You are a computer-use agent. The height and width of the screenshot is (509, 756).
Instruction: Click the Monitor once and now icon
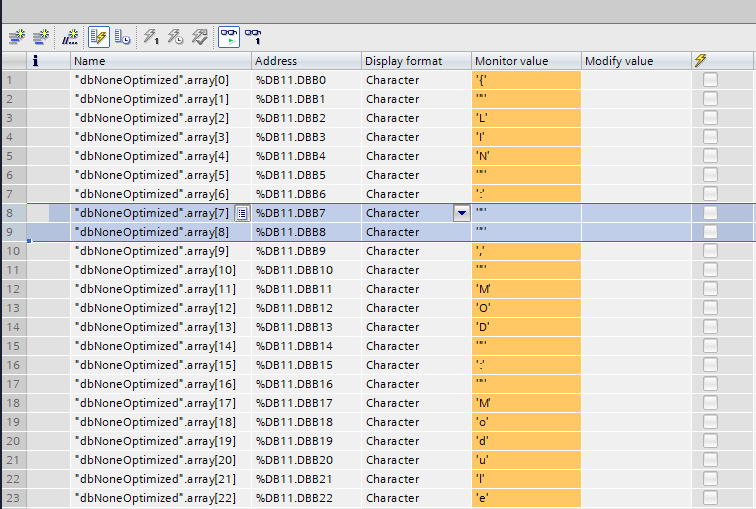(253, 37)
